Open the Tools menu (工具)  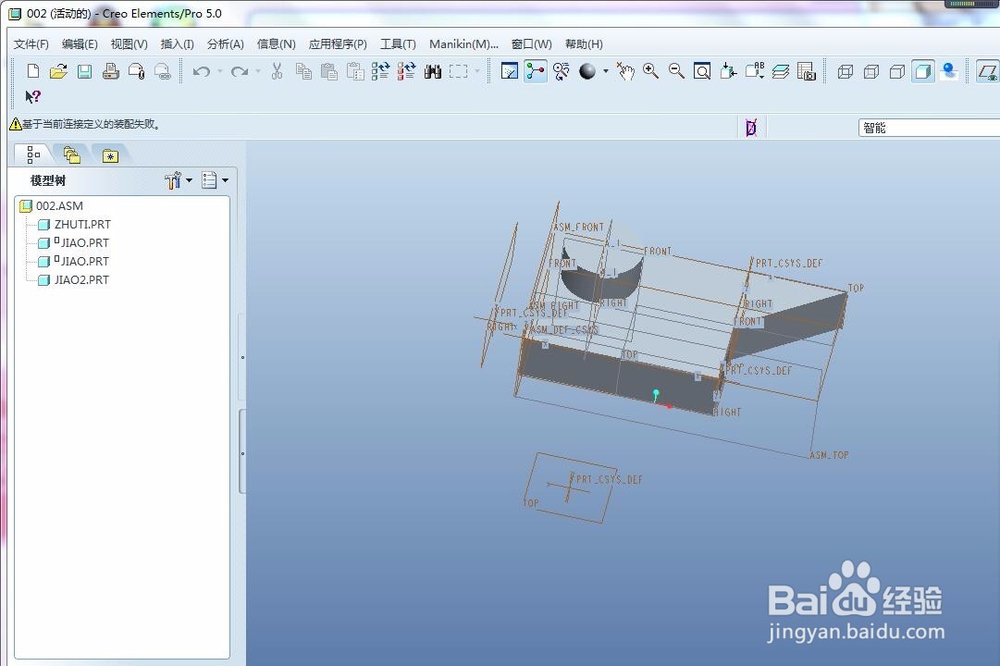pos(398,44)
